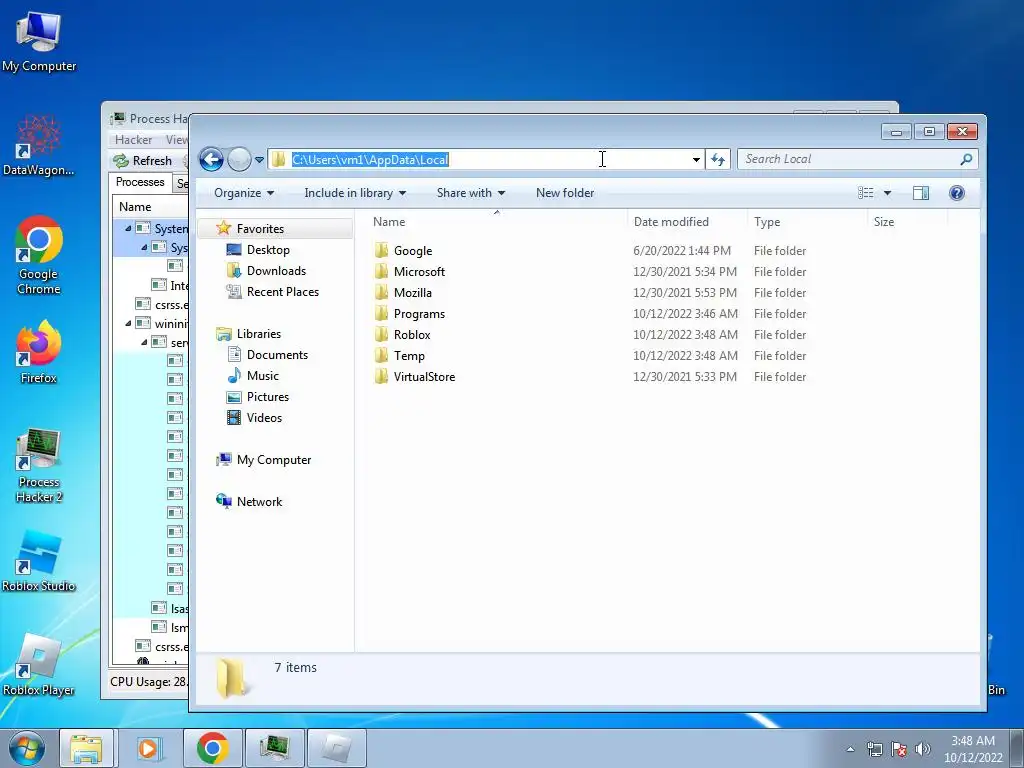Show hidden tray icons arrow
The width and height of the screenshot is (1024, 768).
(850, 749)
